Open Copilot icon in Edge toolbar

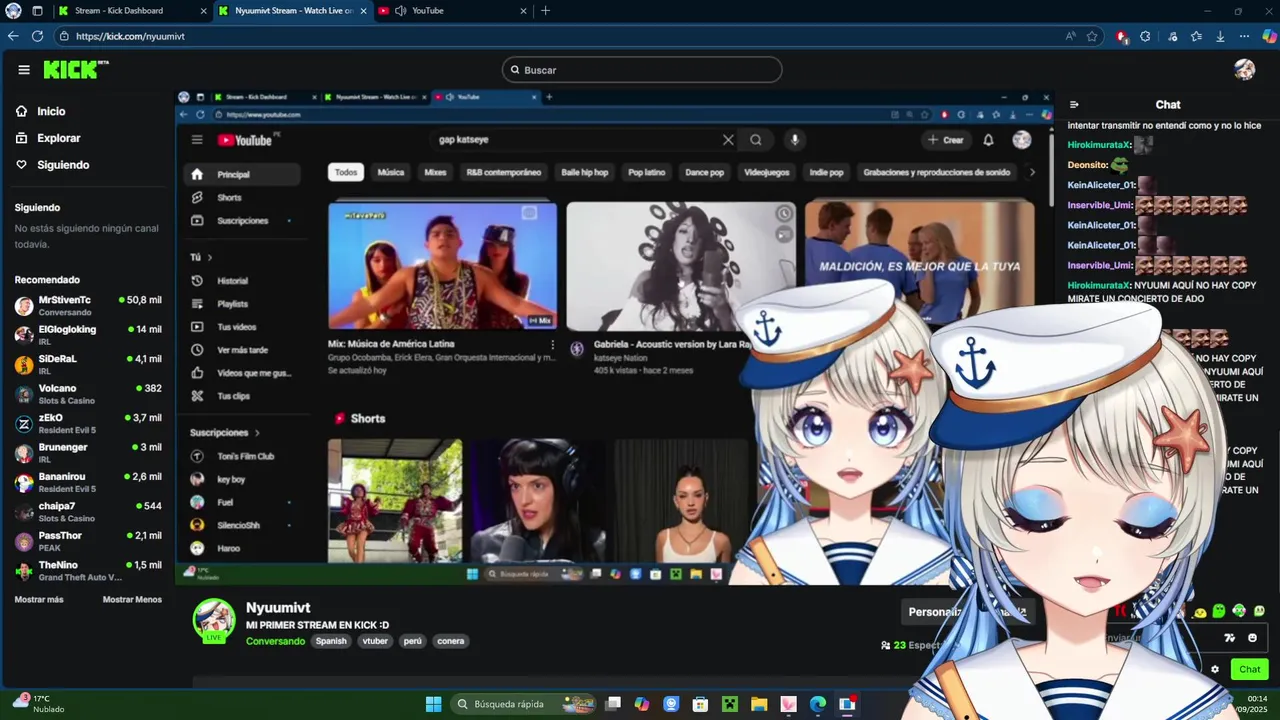(x=1268, y=36)
